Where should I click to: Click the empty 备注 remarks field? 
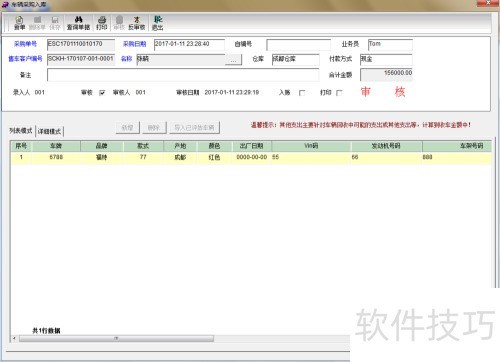183,75
